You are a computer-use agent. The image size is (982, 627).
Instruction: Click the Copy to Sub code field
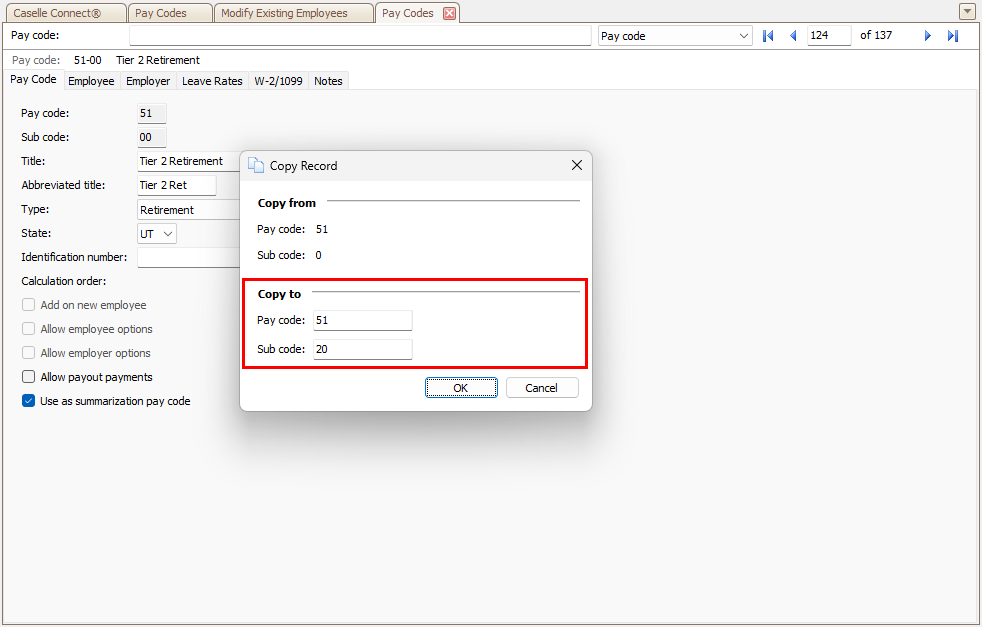click(362, 350)
